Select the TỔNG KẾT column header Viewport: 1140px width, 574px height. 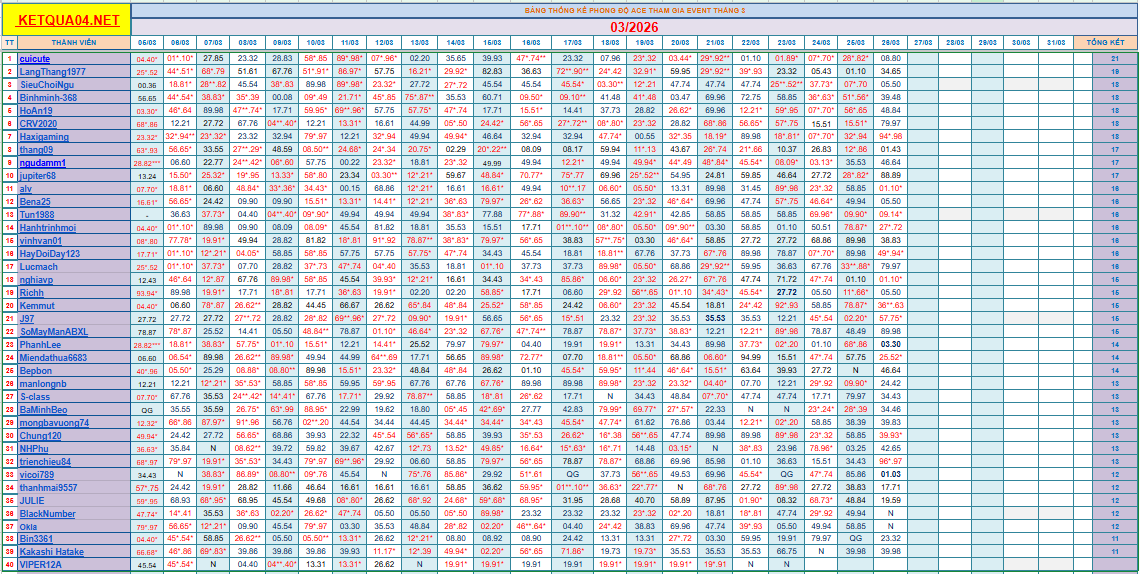[1105, 44]
